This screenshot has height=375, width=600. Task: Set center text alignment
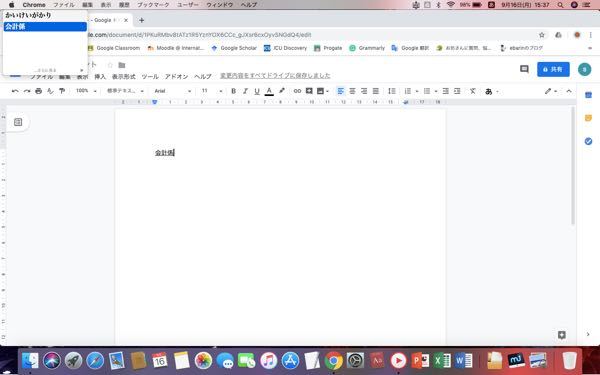[352, 91]
